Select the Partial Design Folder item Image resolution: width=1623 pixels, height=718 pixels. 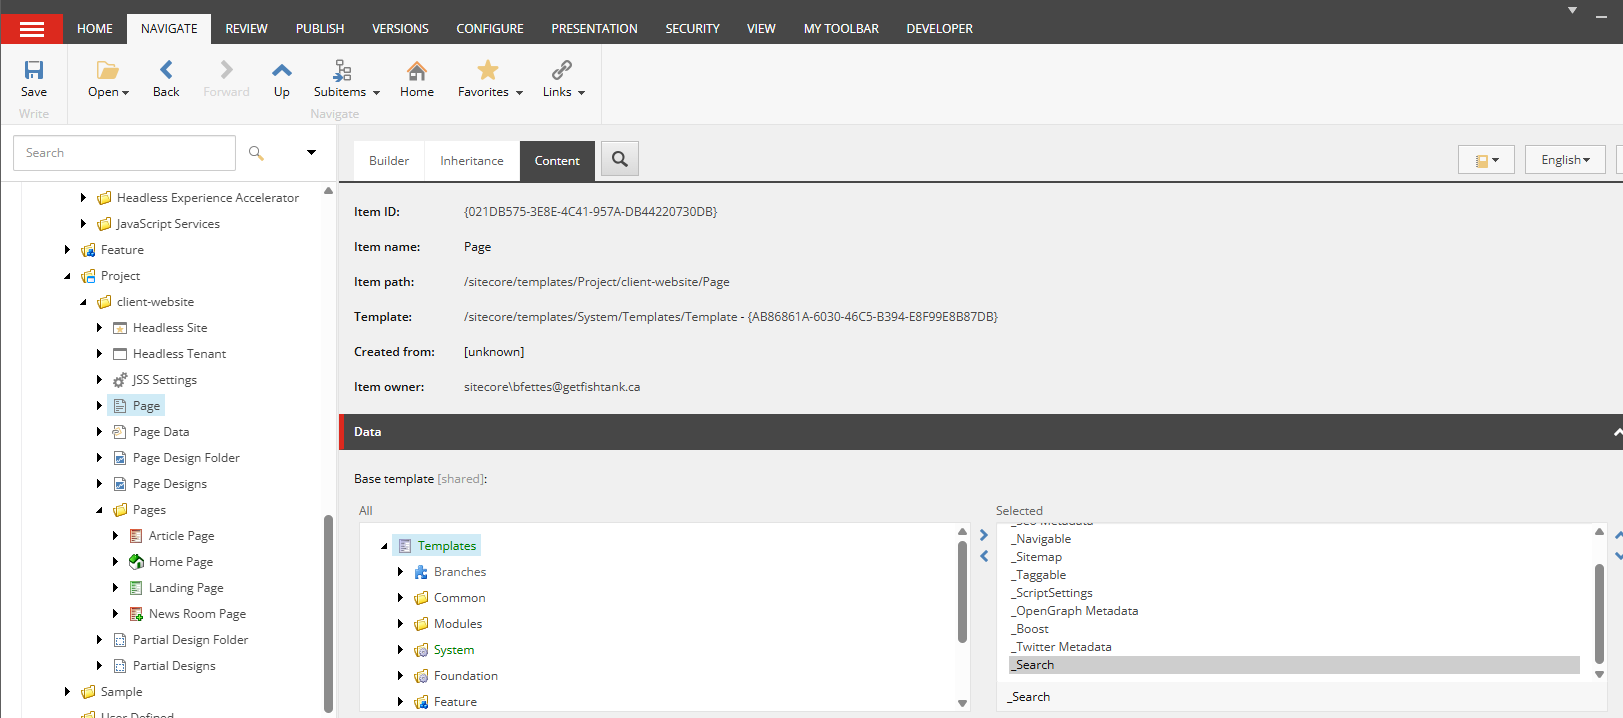pos(190,640)
